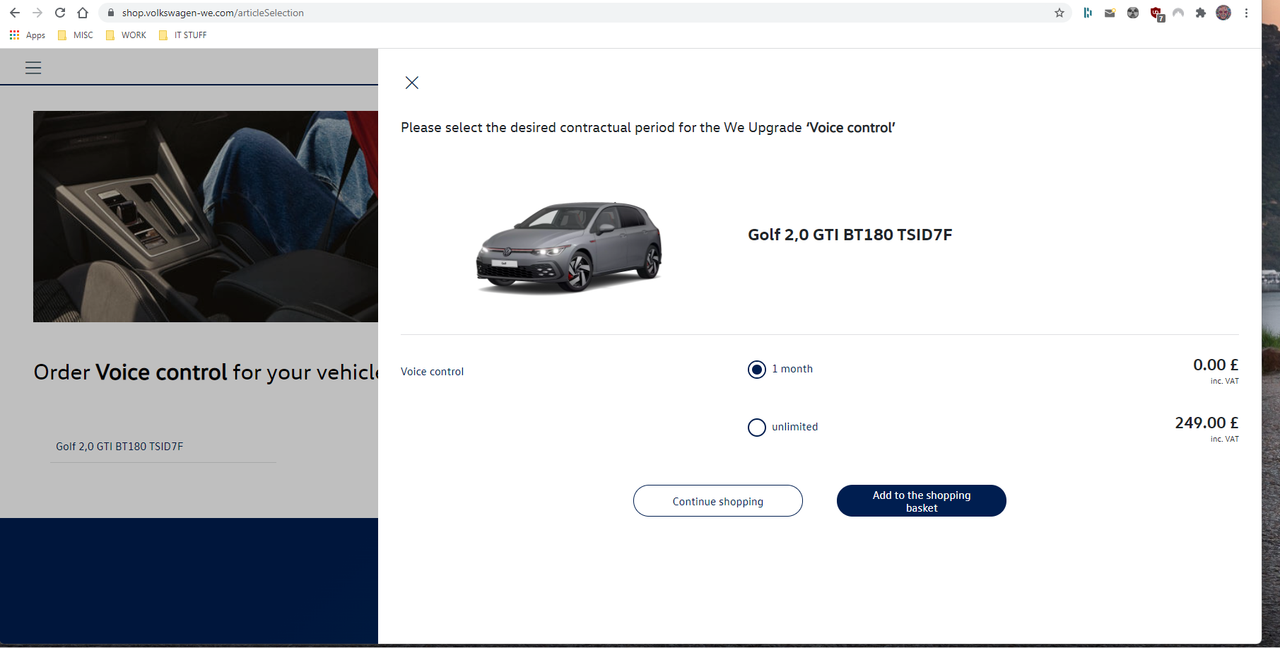Click the 249.00 £ price
Image resolution: width=1280 pixels, height=648 pixels.
[x=1207, y=423]
